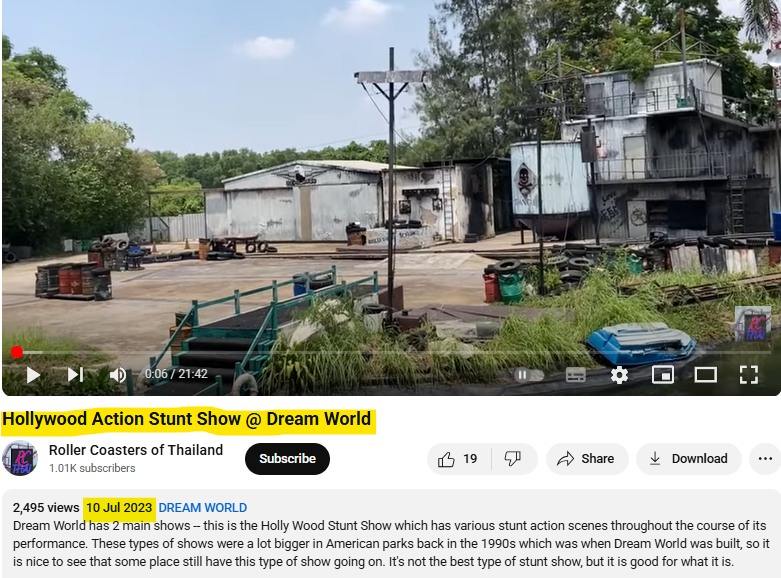Enable theater mode view
The width and height of the screenshot is (781, 578).
point(706,375)
